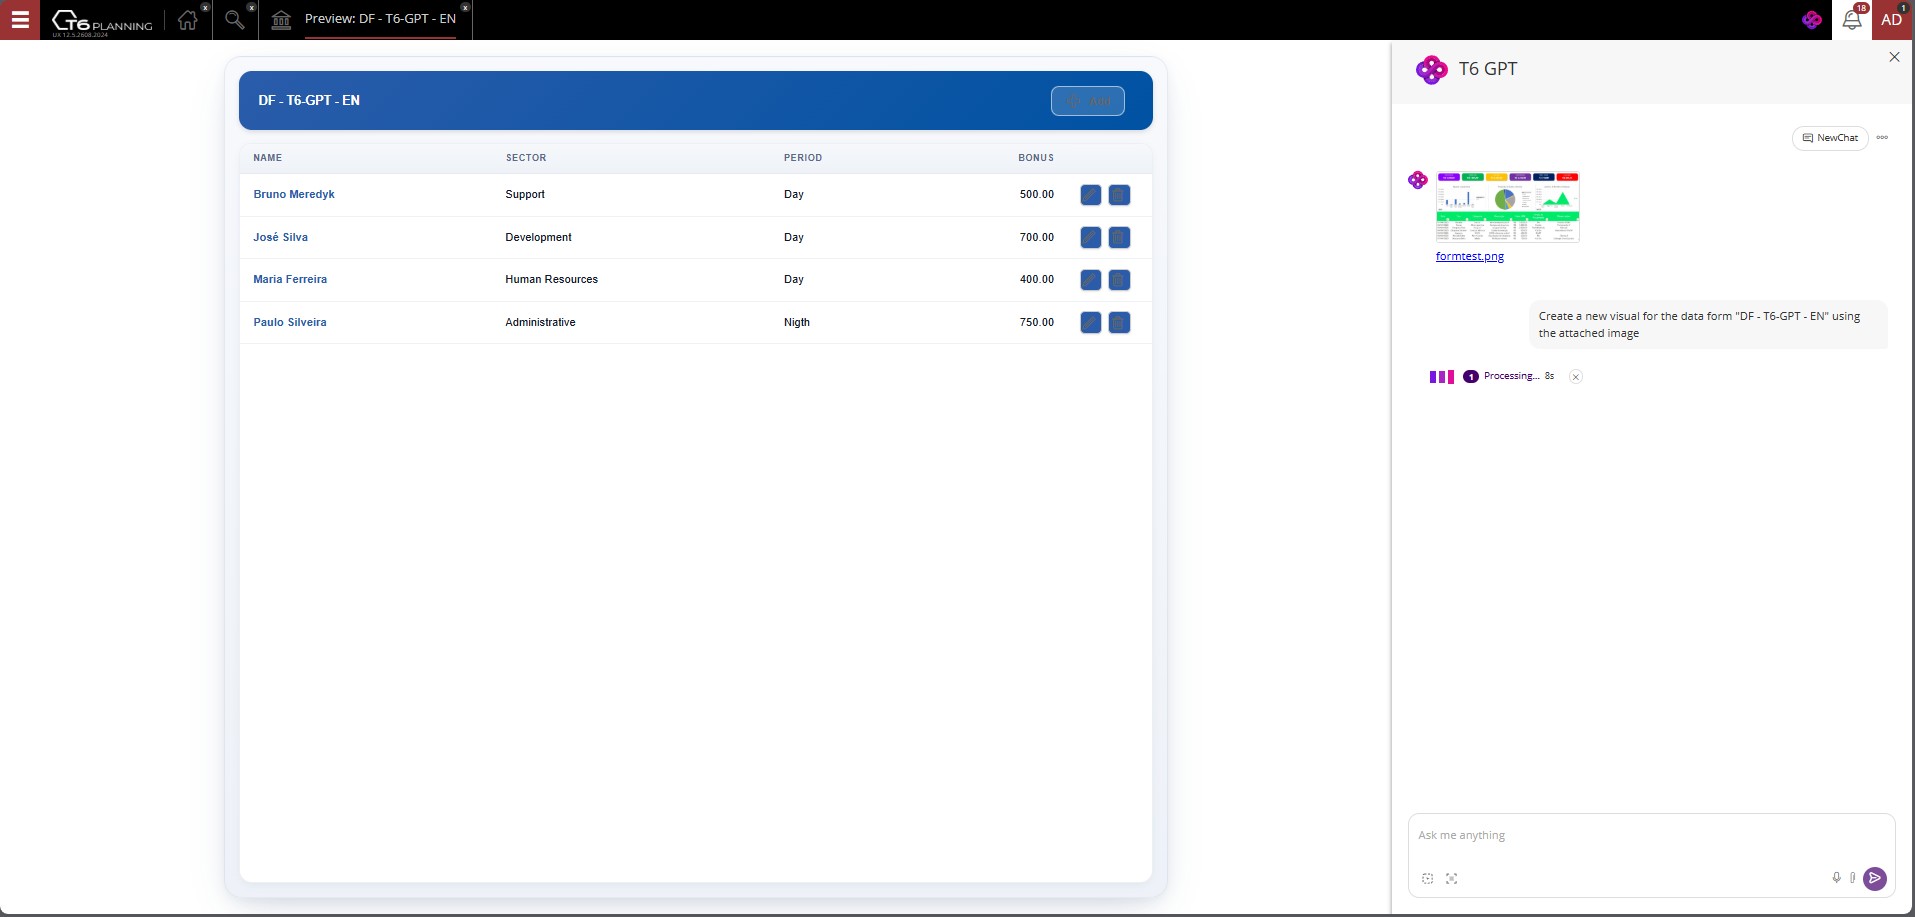1915x917 pixels.
Task: Open T6 GPT assistant icon in top bar
Action: pyautogui.click(x=1811, y=20)
